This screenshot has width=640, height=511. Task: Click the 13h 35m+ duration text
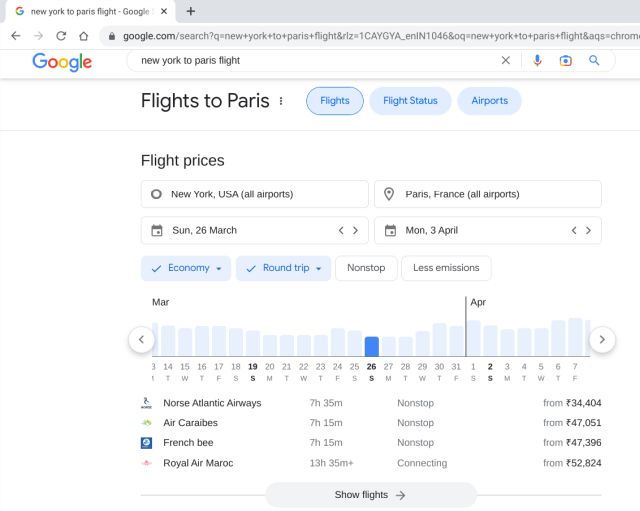point(331,463)
